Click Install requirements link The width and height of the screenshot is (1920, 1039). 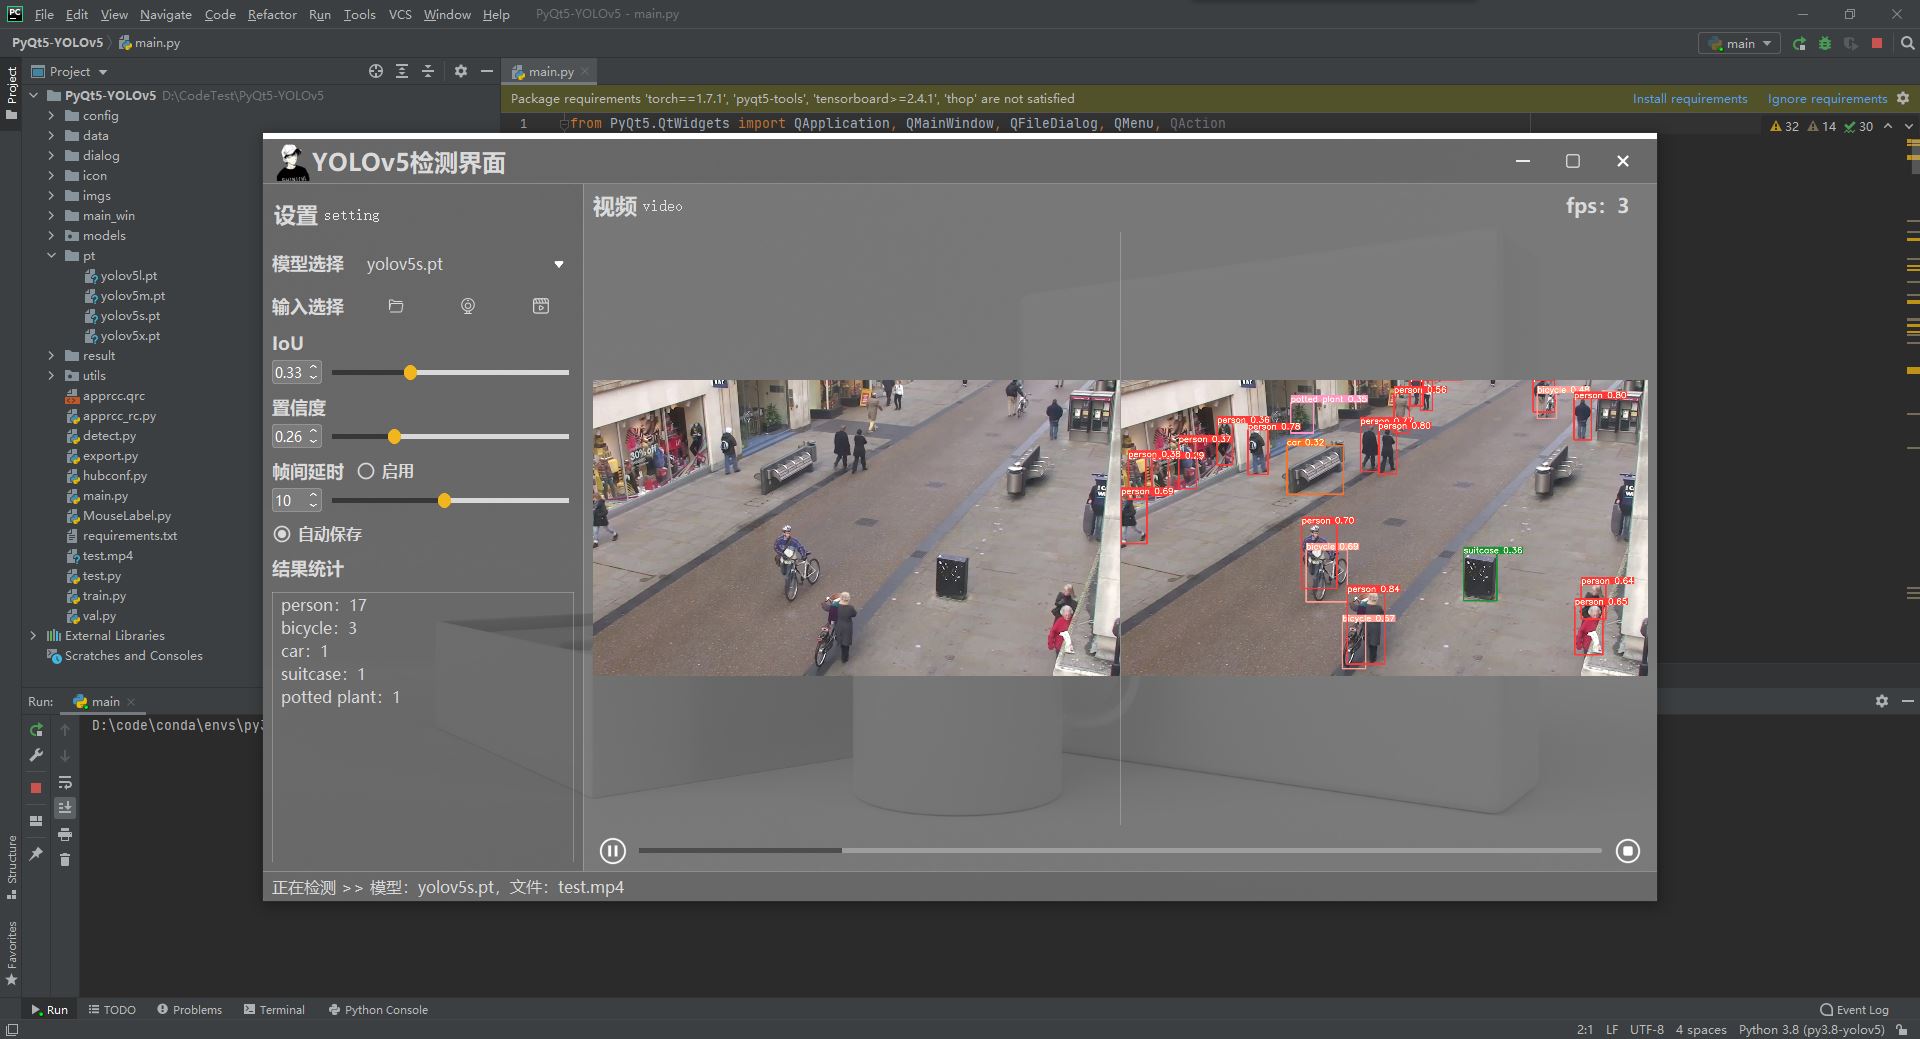(1690, 98)
